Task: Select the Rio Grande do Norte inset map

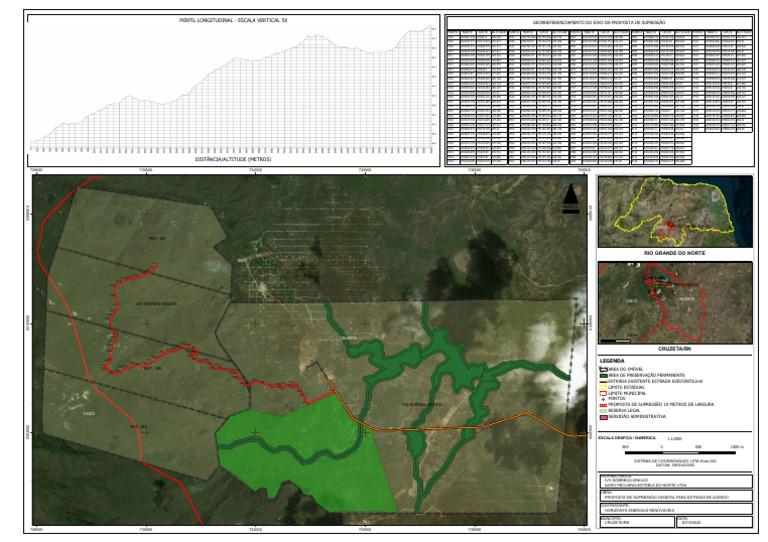Action: tap(674, 212)
